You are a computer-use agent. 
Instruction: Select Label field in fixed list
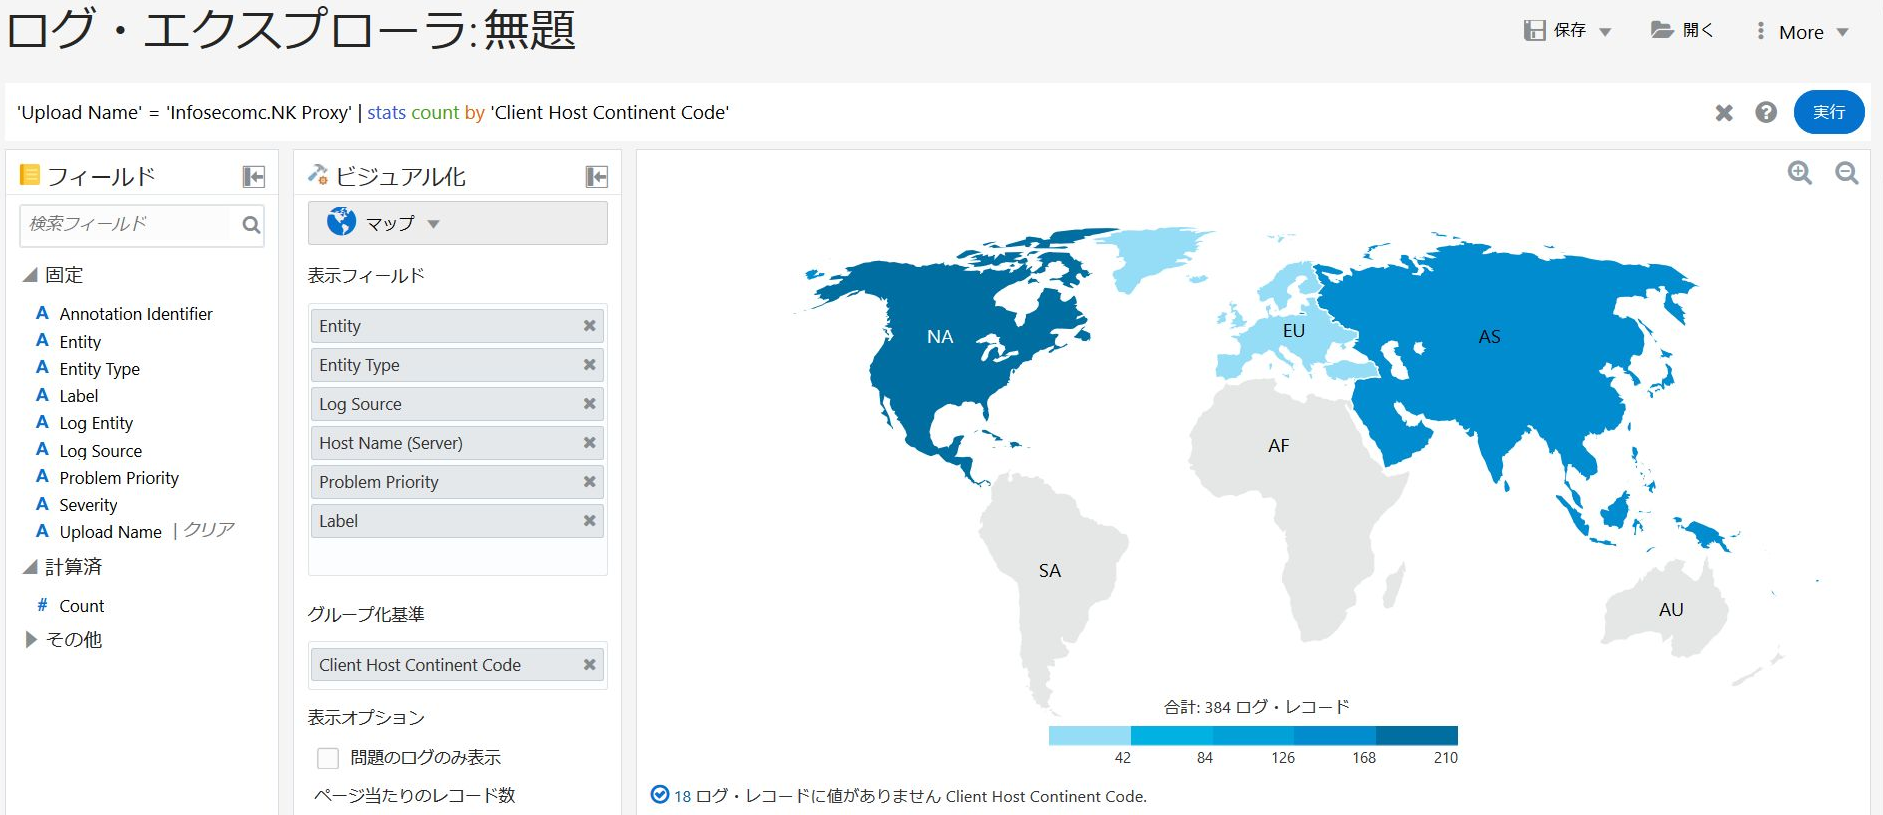pyautogui.click(x=79, y=396)
